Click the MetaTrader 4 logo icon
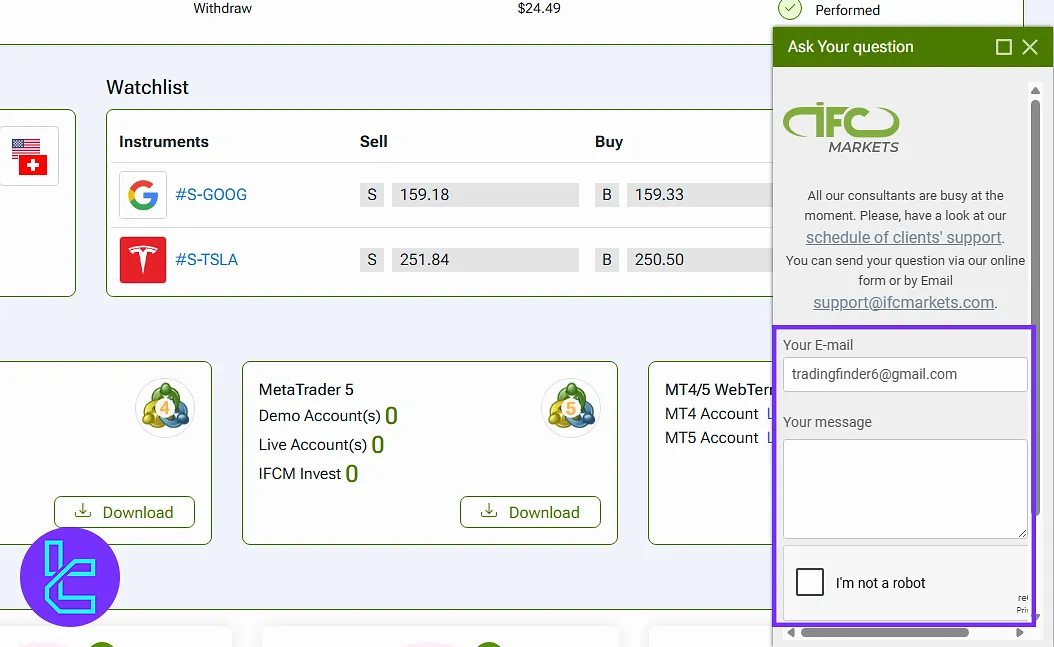The height and width of the screenshot is (647, 1054). 165,408
